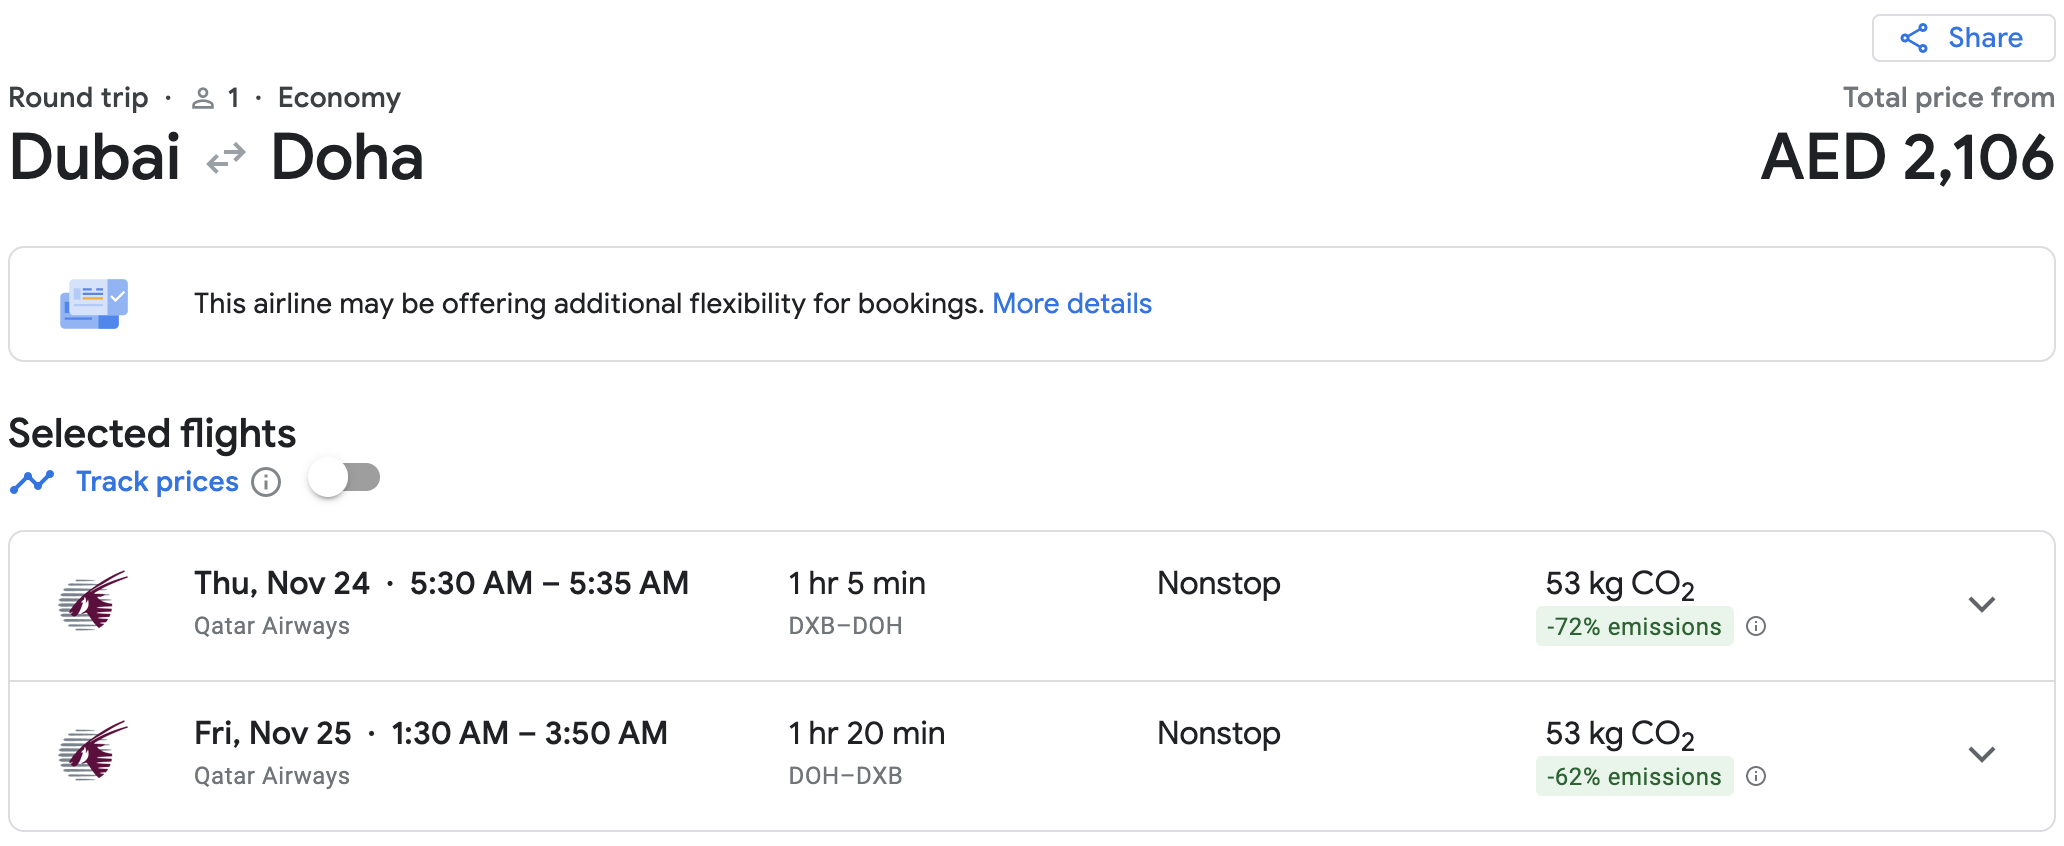The image size is (2064, 846).
Task: Click the Share button label
Action: pos(1985,39)
